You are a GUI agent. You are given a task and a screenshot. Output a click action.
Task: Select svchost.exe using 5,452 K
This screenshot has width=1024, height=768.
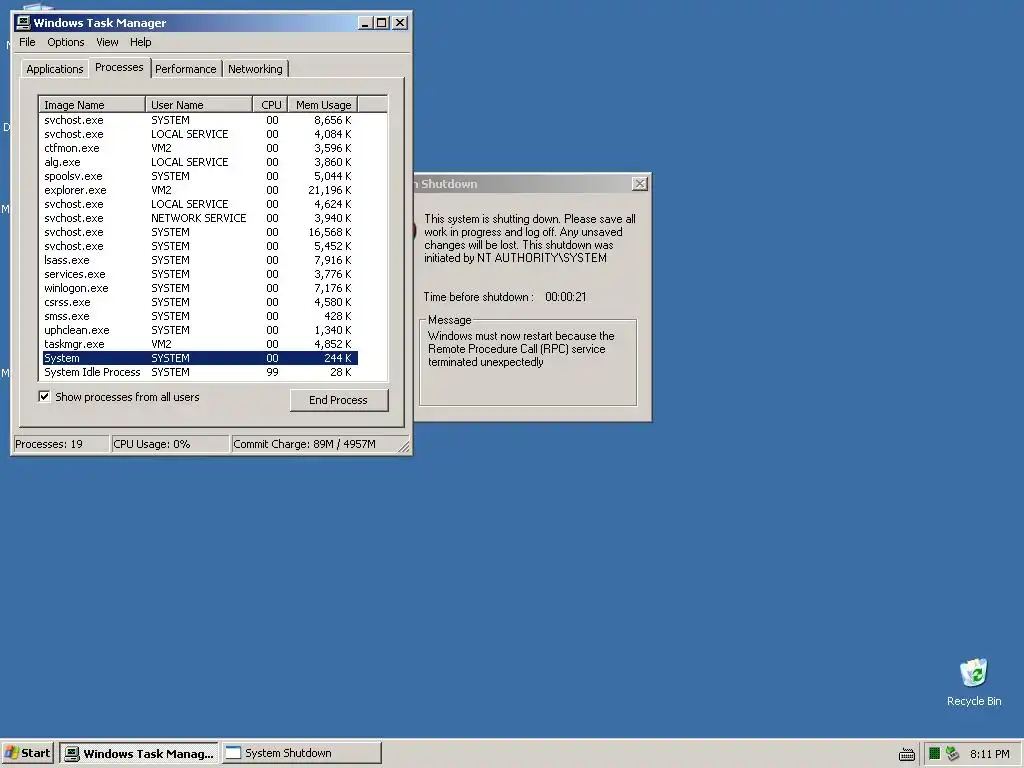200,246
